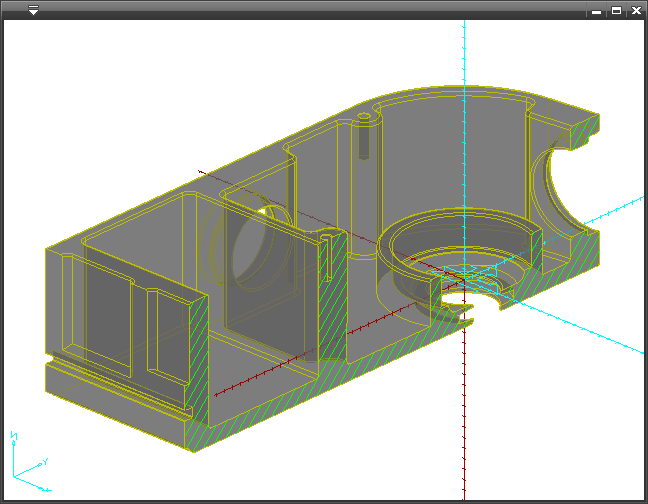Select the cyan axis intersection in the bore
The width and height of the screenshot is (648, 504).
coord(465,270)
